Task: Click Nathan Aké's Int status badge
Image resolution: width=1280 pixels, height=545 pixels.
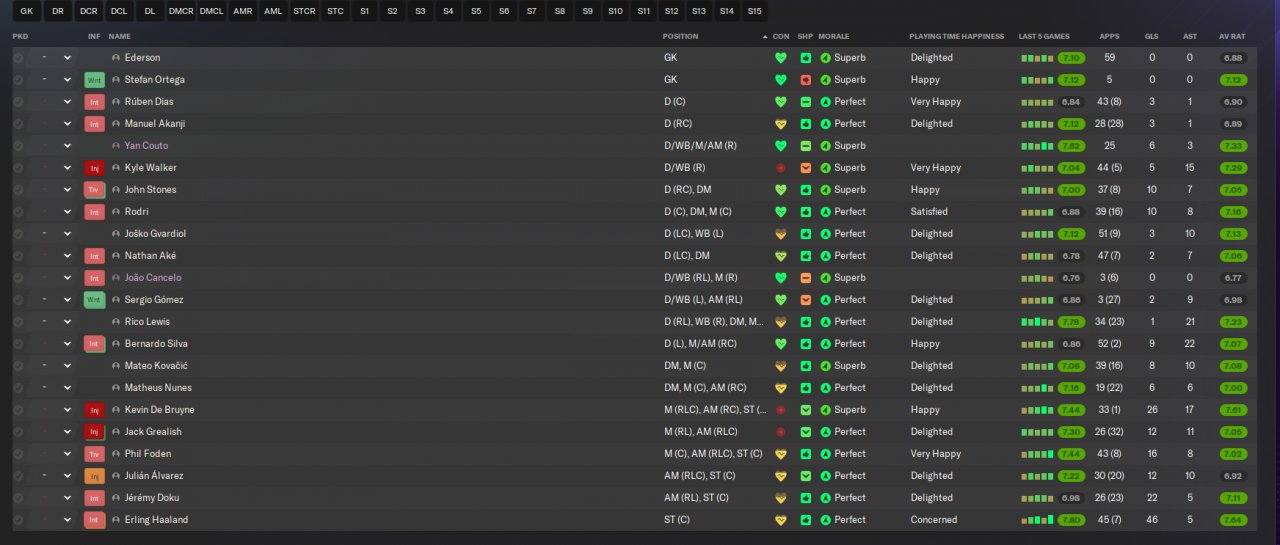Action: click(94, 256)
